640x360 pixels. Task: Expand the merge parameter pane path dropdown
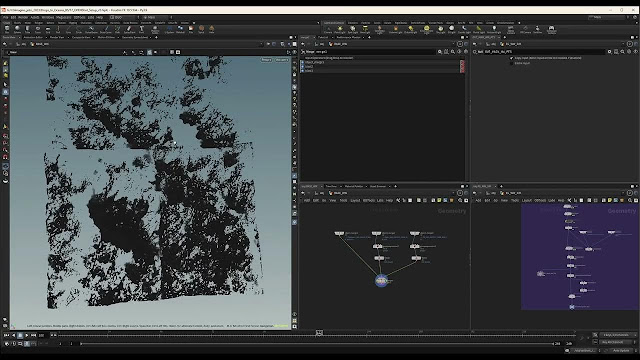[x=453, y=44]
